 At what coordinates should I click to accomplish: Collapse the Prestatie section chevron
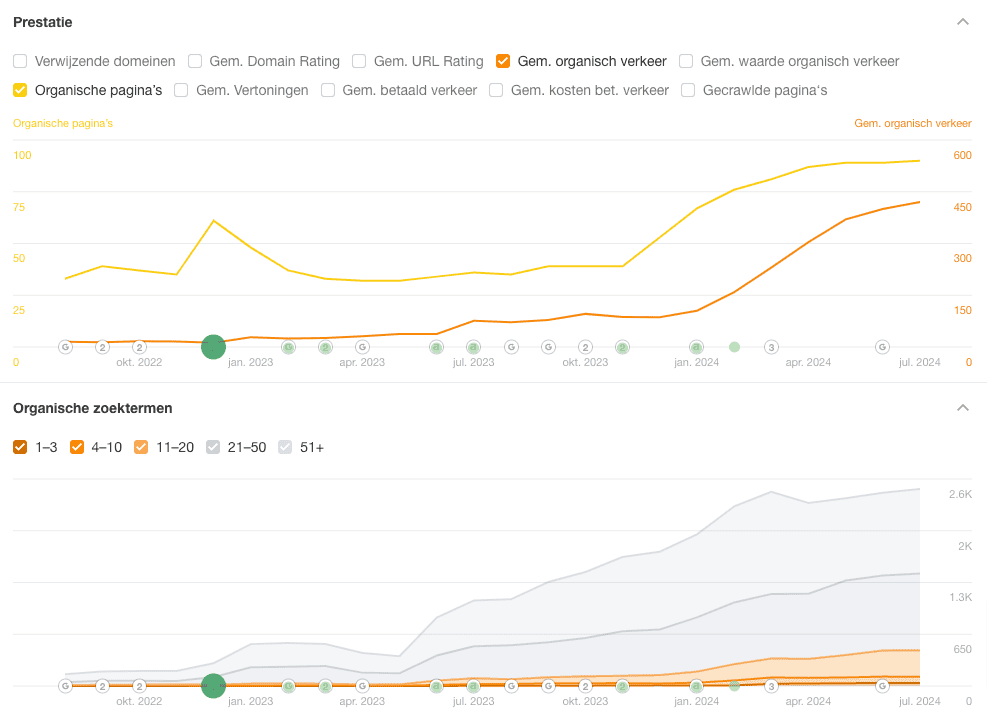(x=962, y=22)
